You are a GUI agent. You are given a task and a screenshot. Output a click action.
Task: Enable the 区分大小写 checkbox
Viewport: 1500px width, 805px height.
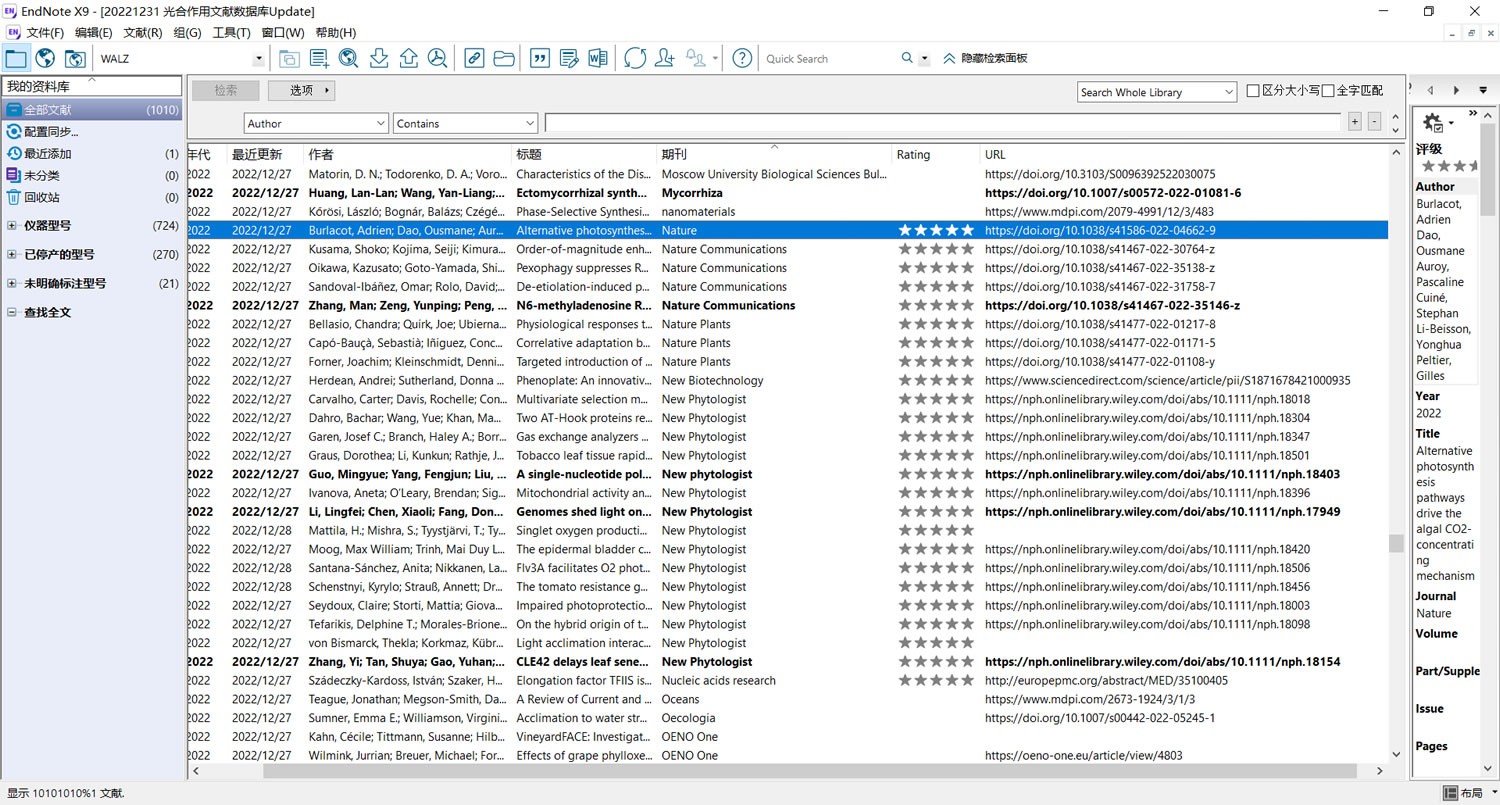tap(1253, 91)
